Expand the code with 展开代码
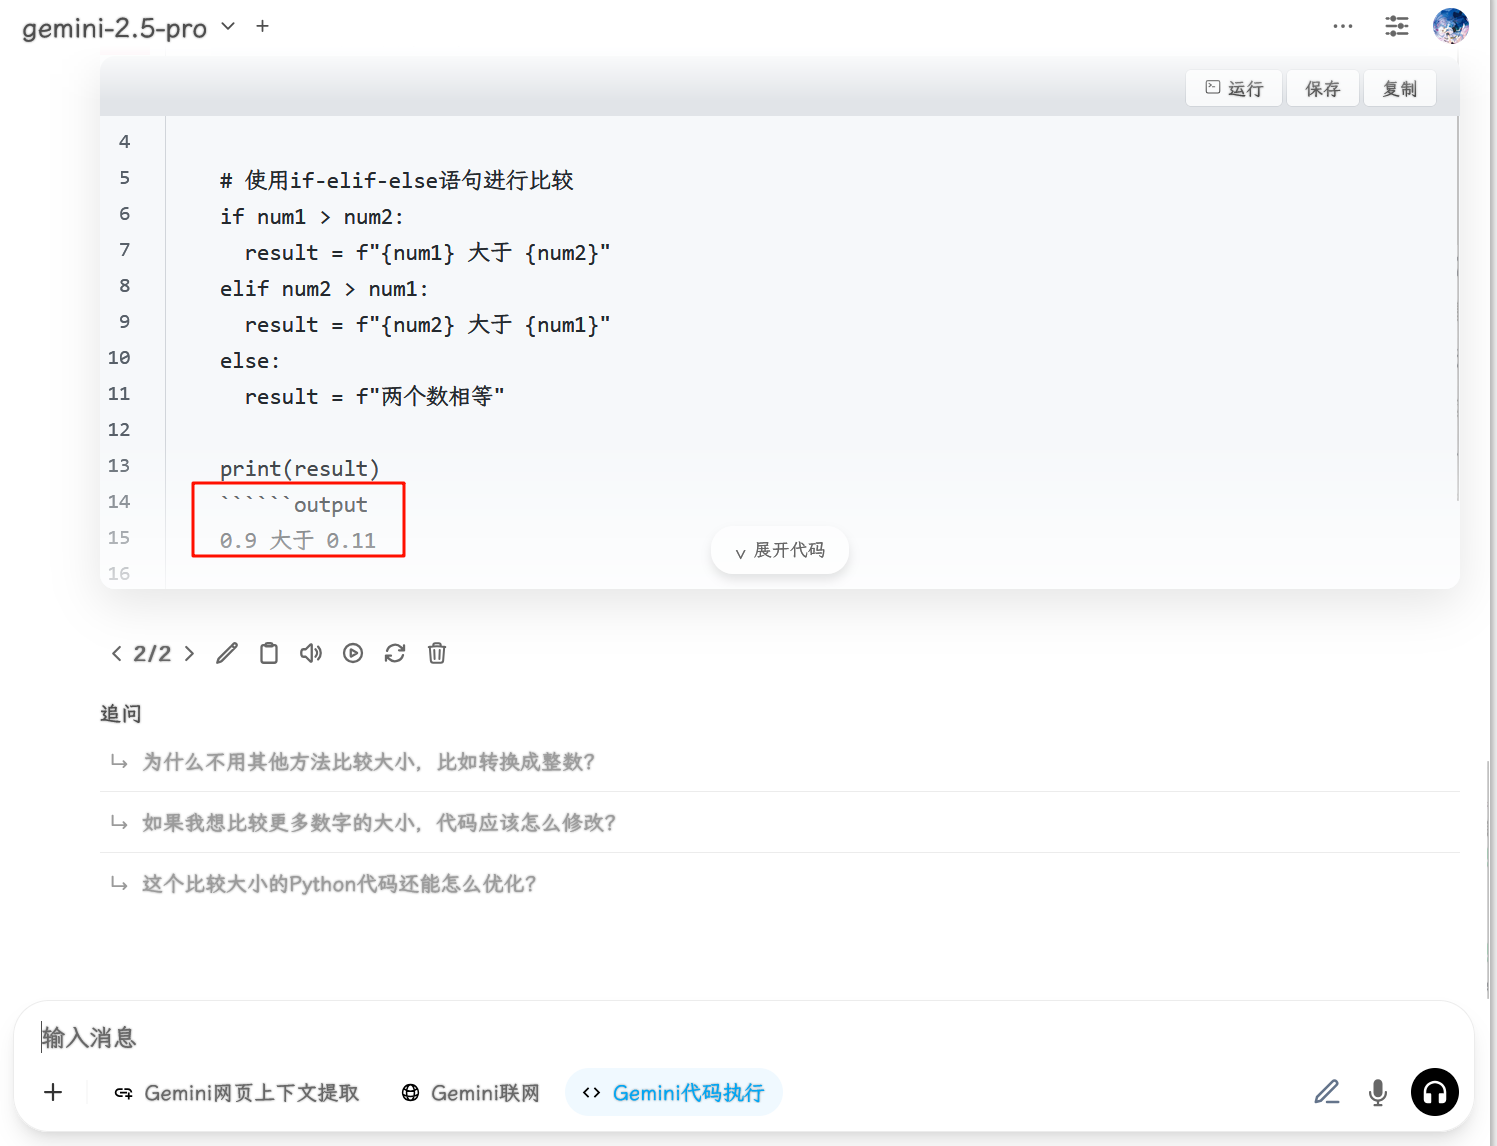 (780, 550)
